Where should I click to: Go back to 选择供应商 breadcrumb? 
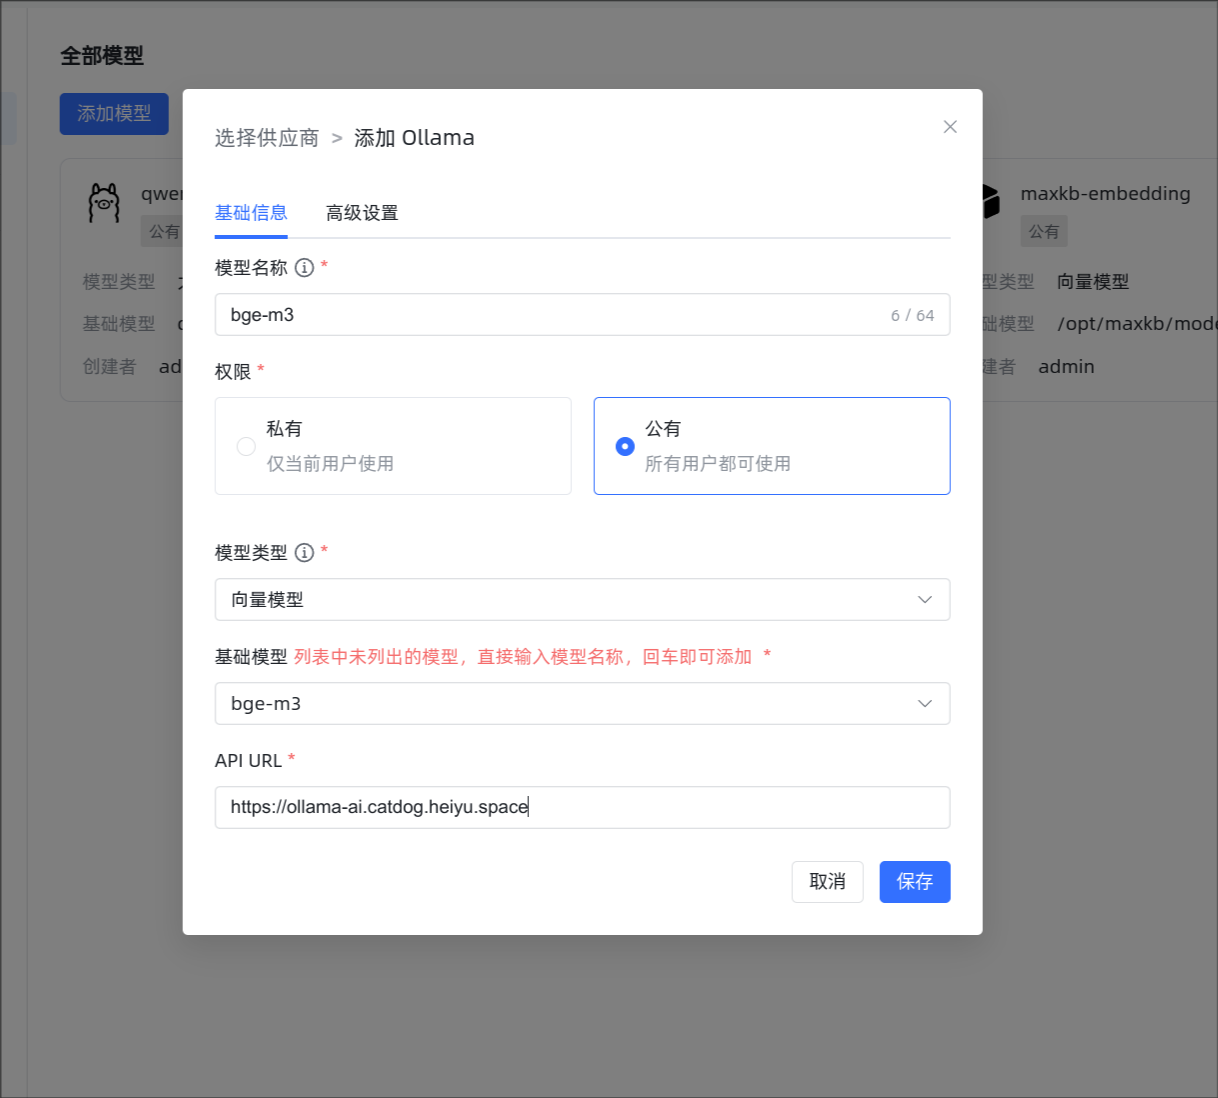tap(267, 138)
